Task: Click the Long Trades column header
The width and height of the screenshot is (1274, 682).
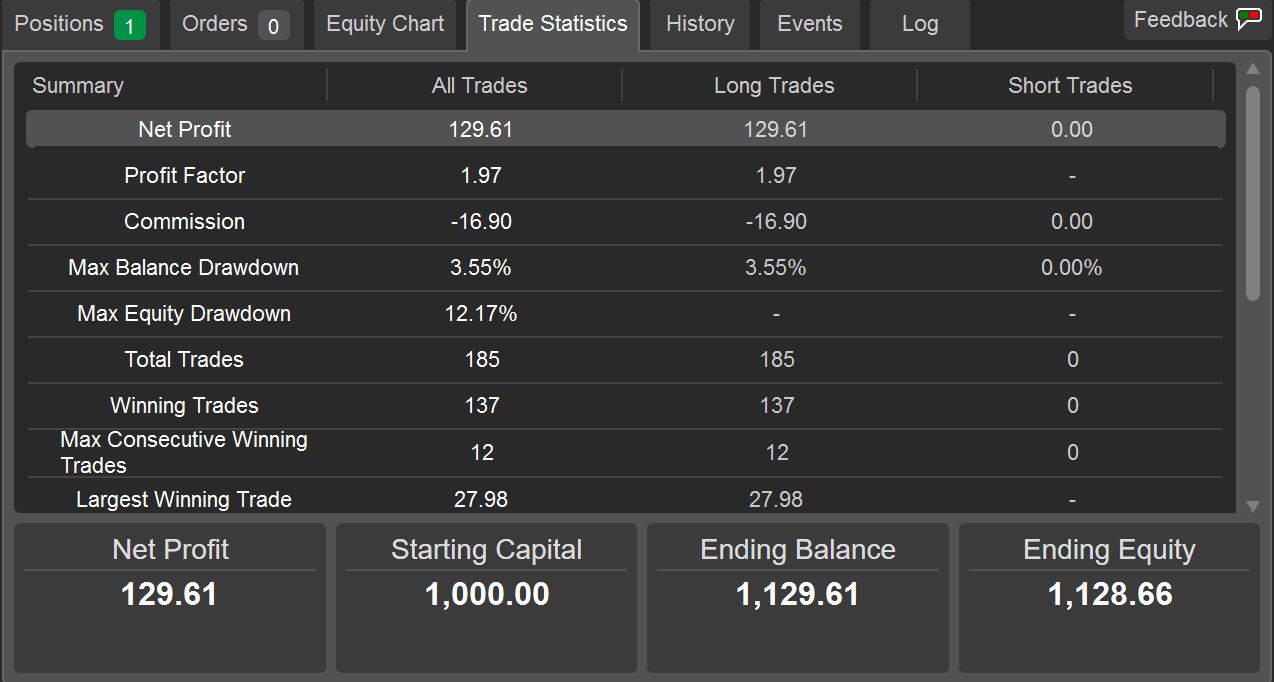Action: (x=774, y=86)
